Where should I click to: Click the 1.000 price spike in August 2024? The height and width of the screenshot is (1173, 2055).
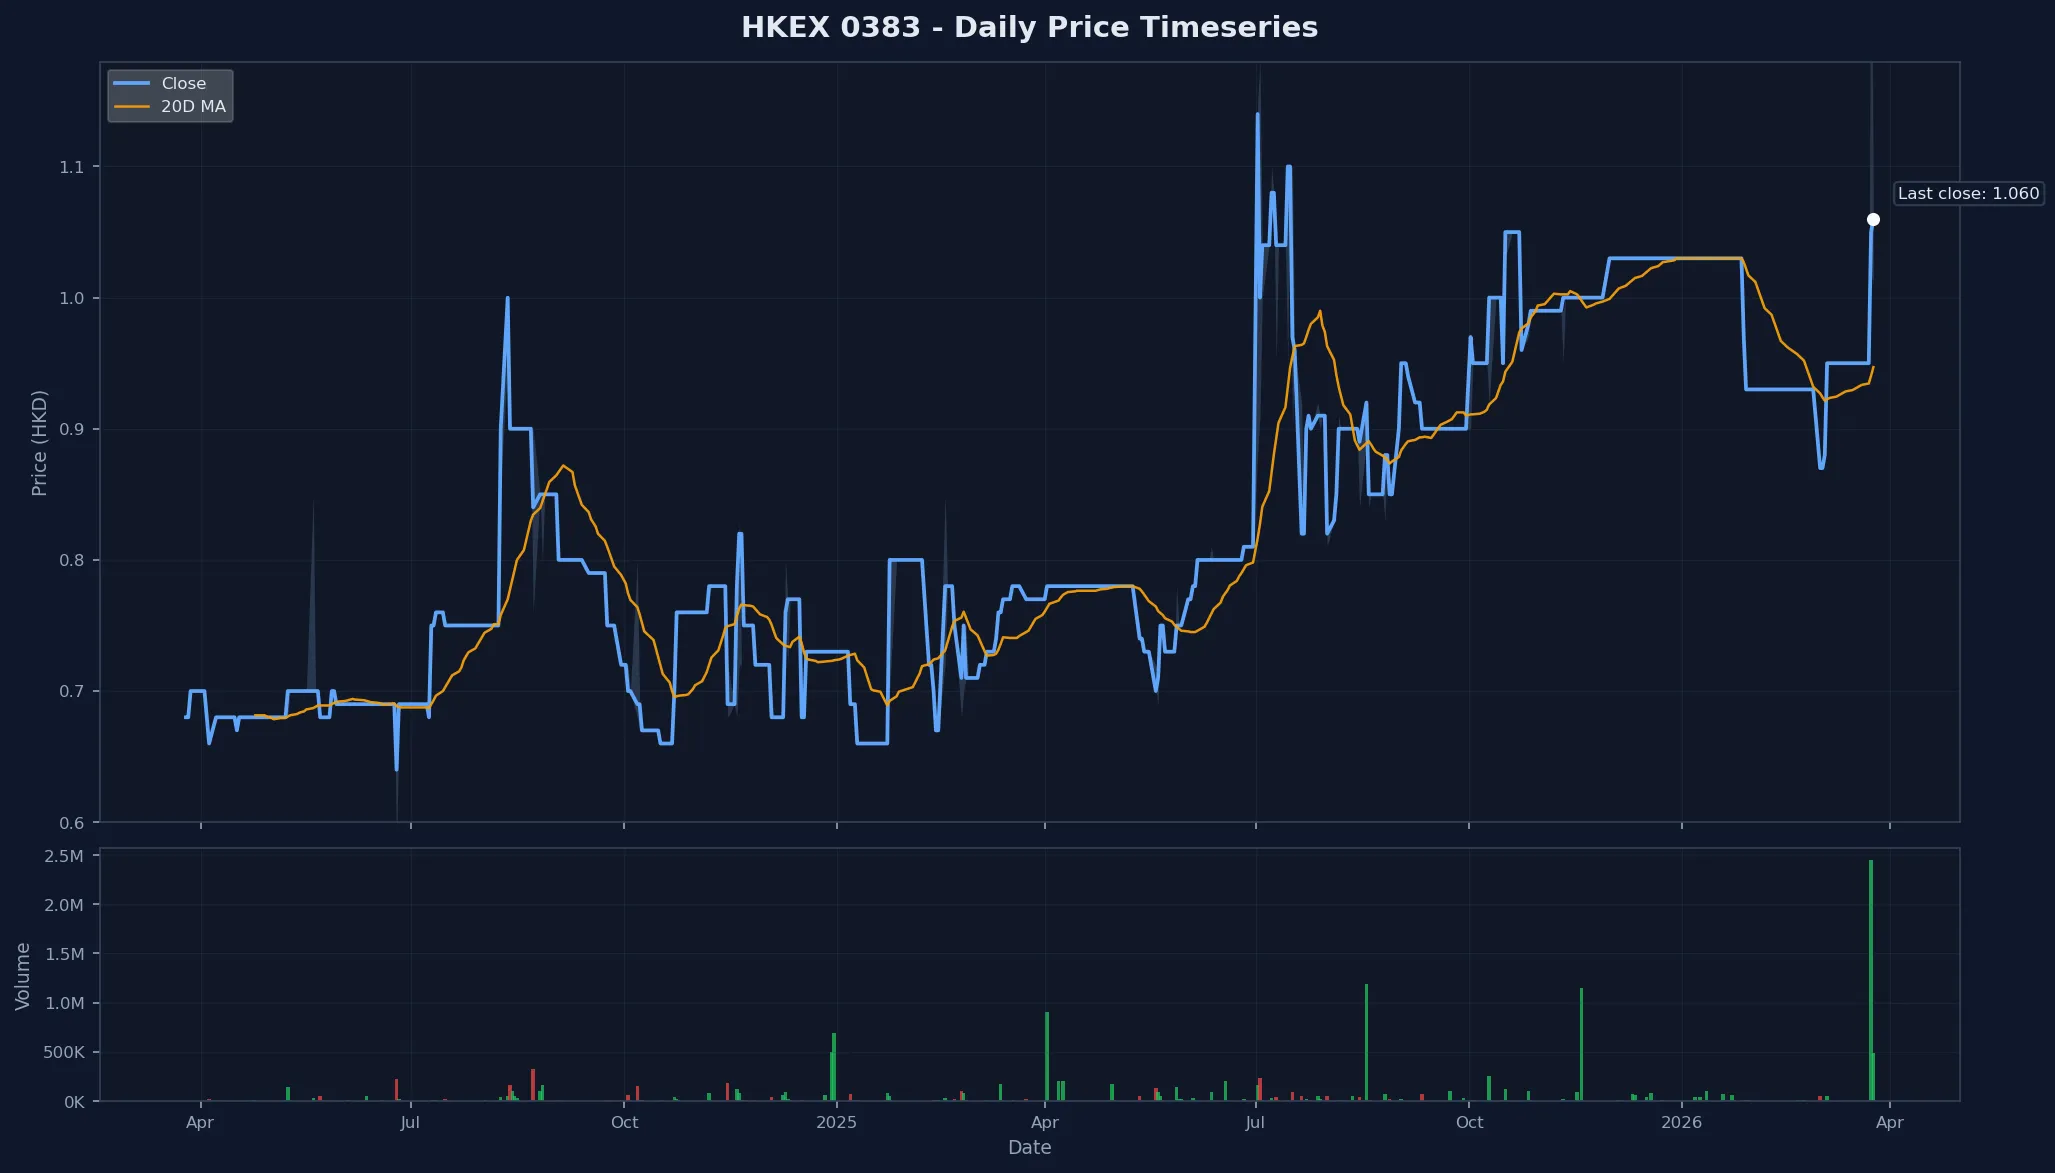tap(506, 298)
